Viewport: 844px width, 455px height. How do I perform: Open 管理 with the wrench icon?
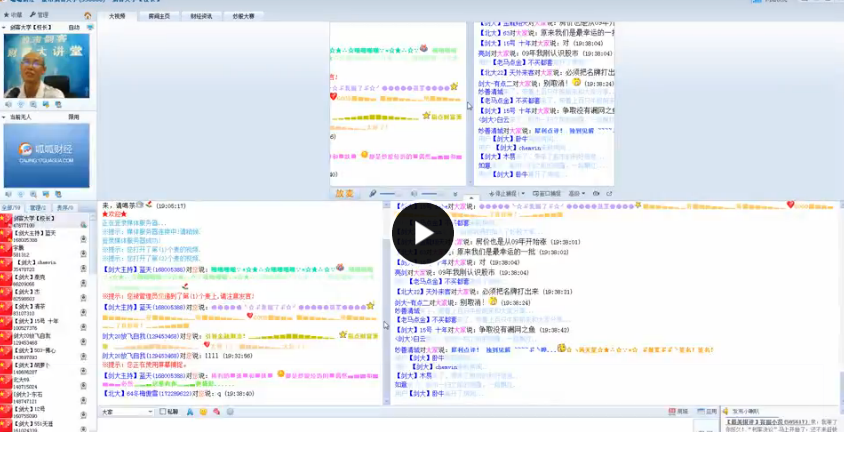(x=39, y=15)
